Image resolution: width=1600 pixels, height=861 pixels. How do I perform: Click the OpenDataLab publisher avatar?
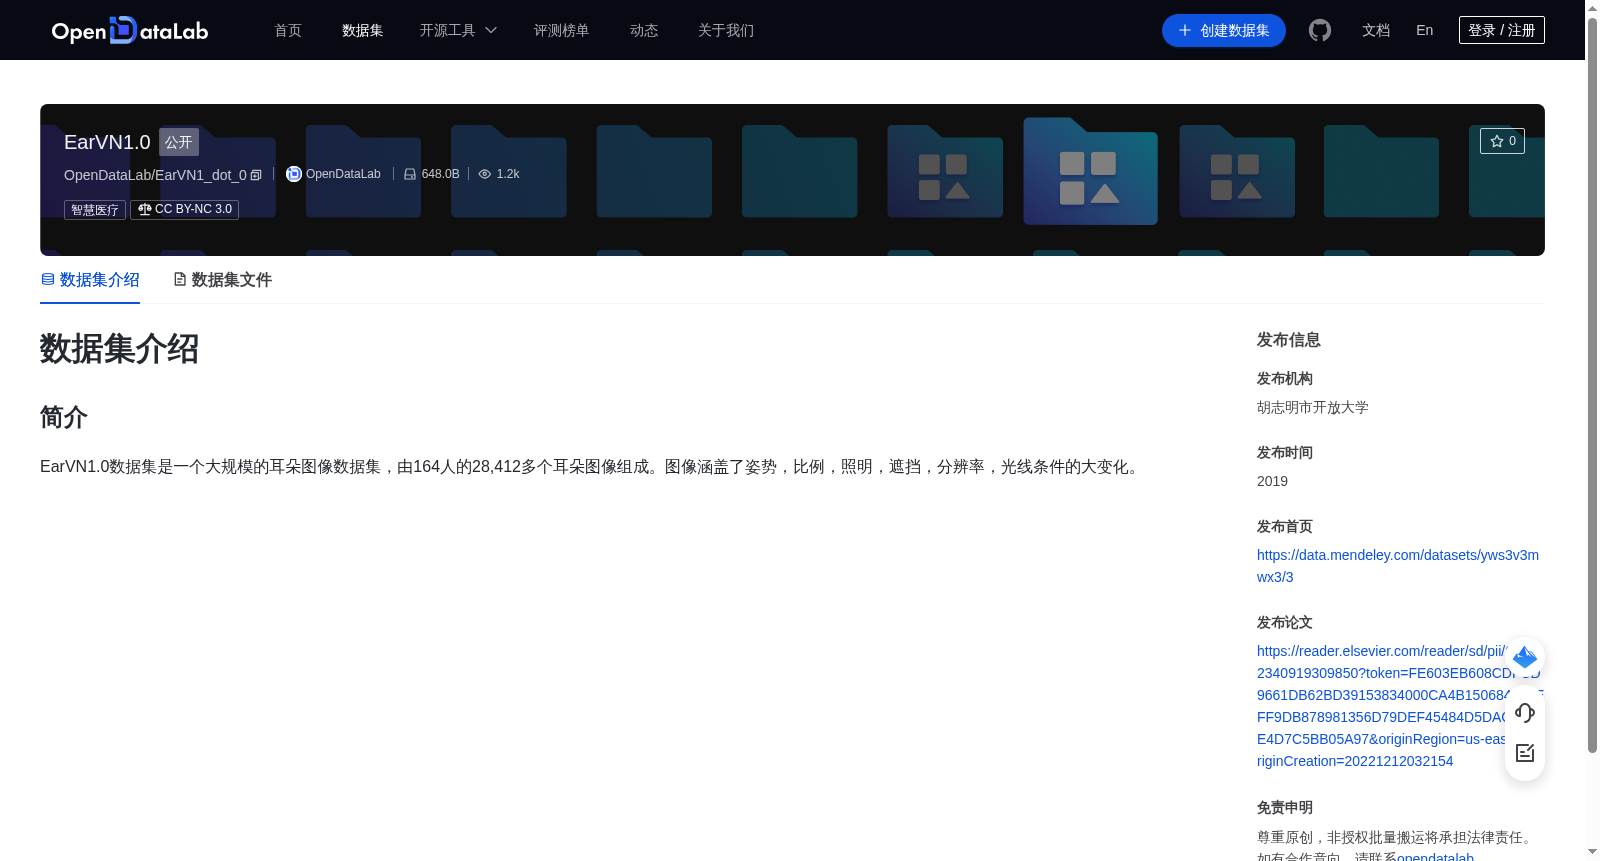pos(294,174)
